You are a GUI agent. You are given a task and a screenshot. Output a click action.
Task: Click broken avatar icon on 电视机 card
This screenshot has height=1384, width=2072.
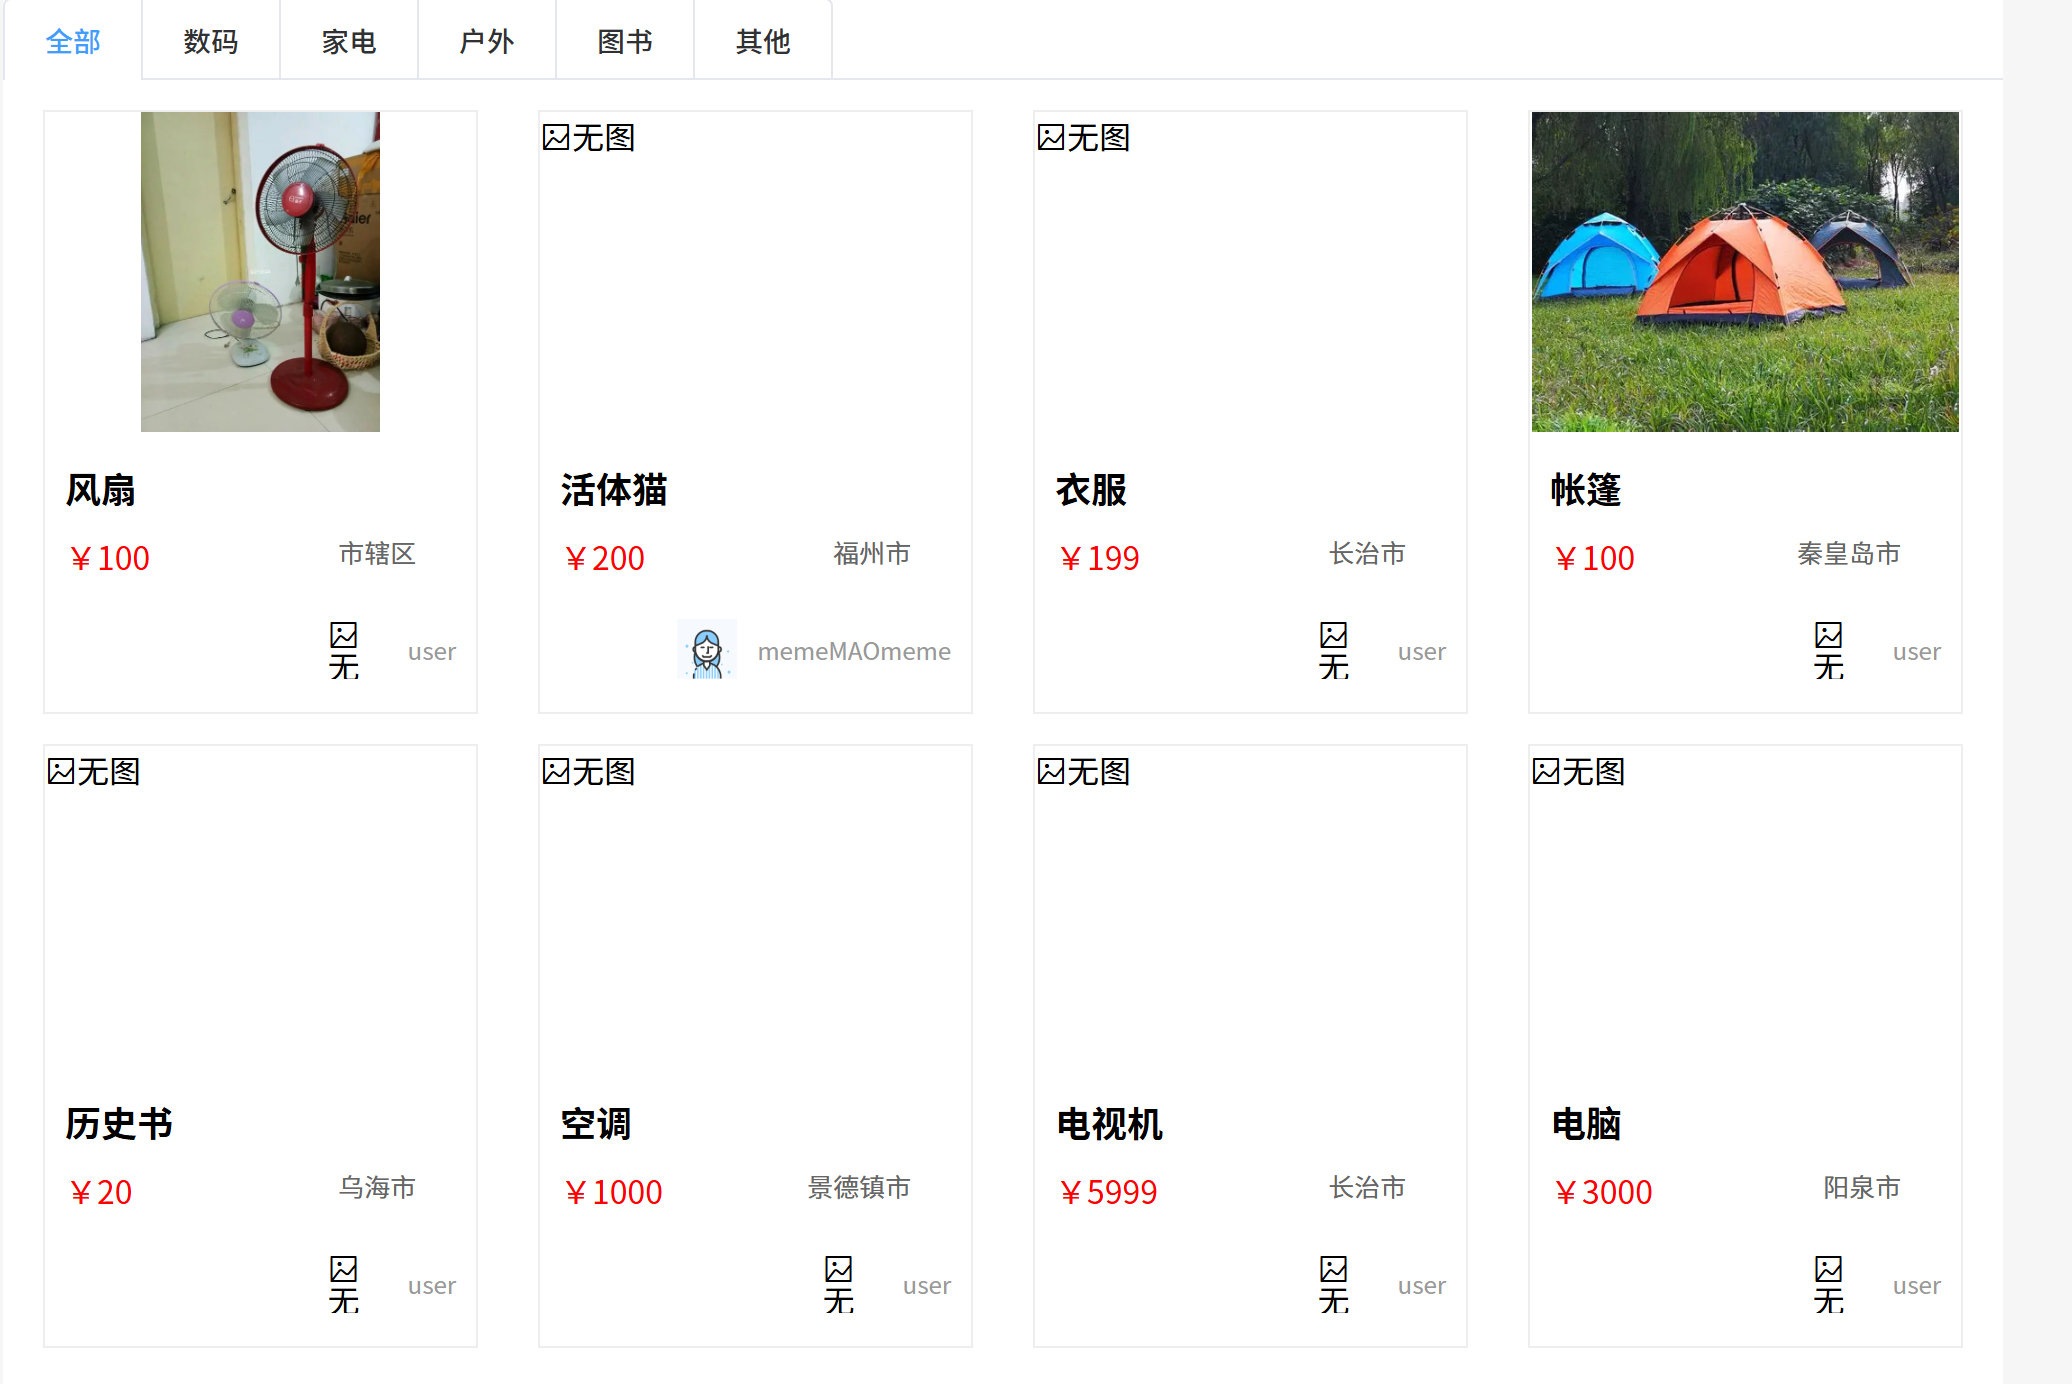click(x=1333, y=1285)
